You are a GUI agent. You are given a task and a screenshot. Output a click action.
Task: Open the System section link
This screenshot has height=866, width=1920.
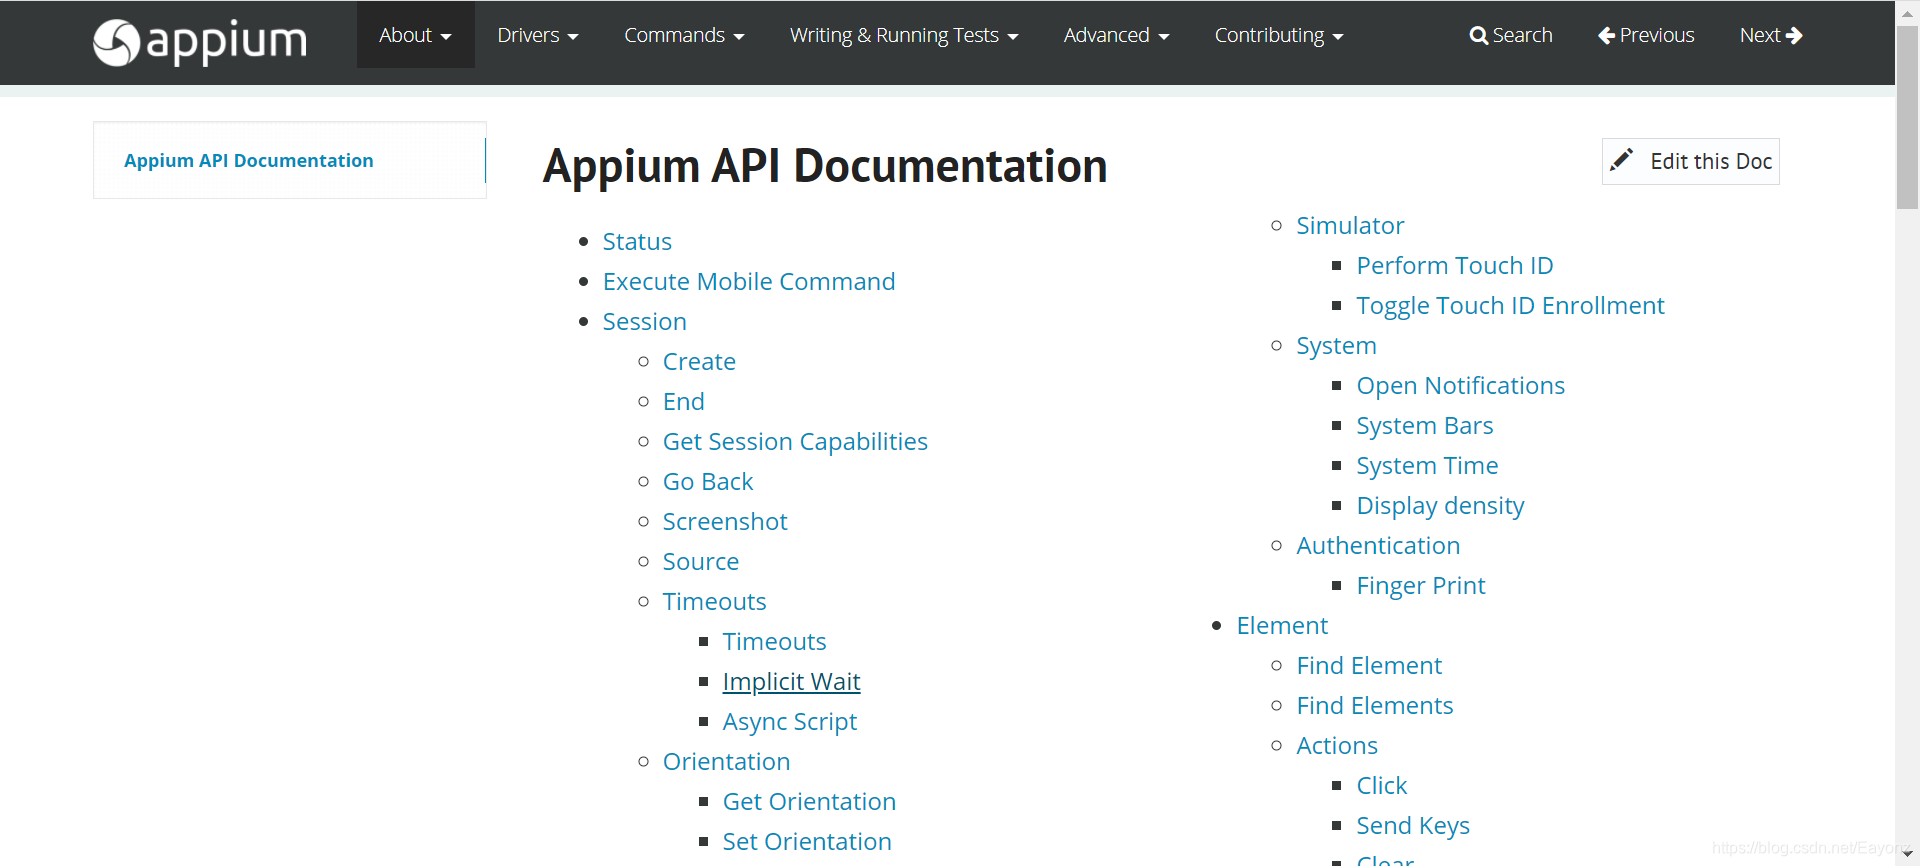[x=1336, y=346]
